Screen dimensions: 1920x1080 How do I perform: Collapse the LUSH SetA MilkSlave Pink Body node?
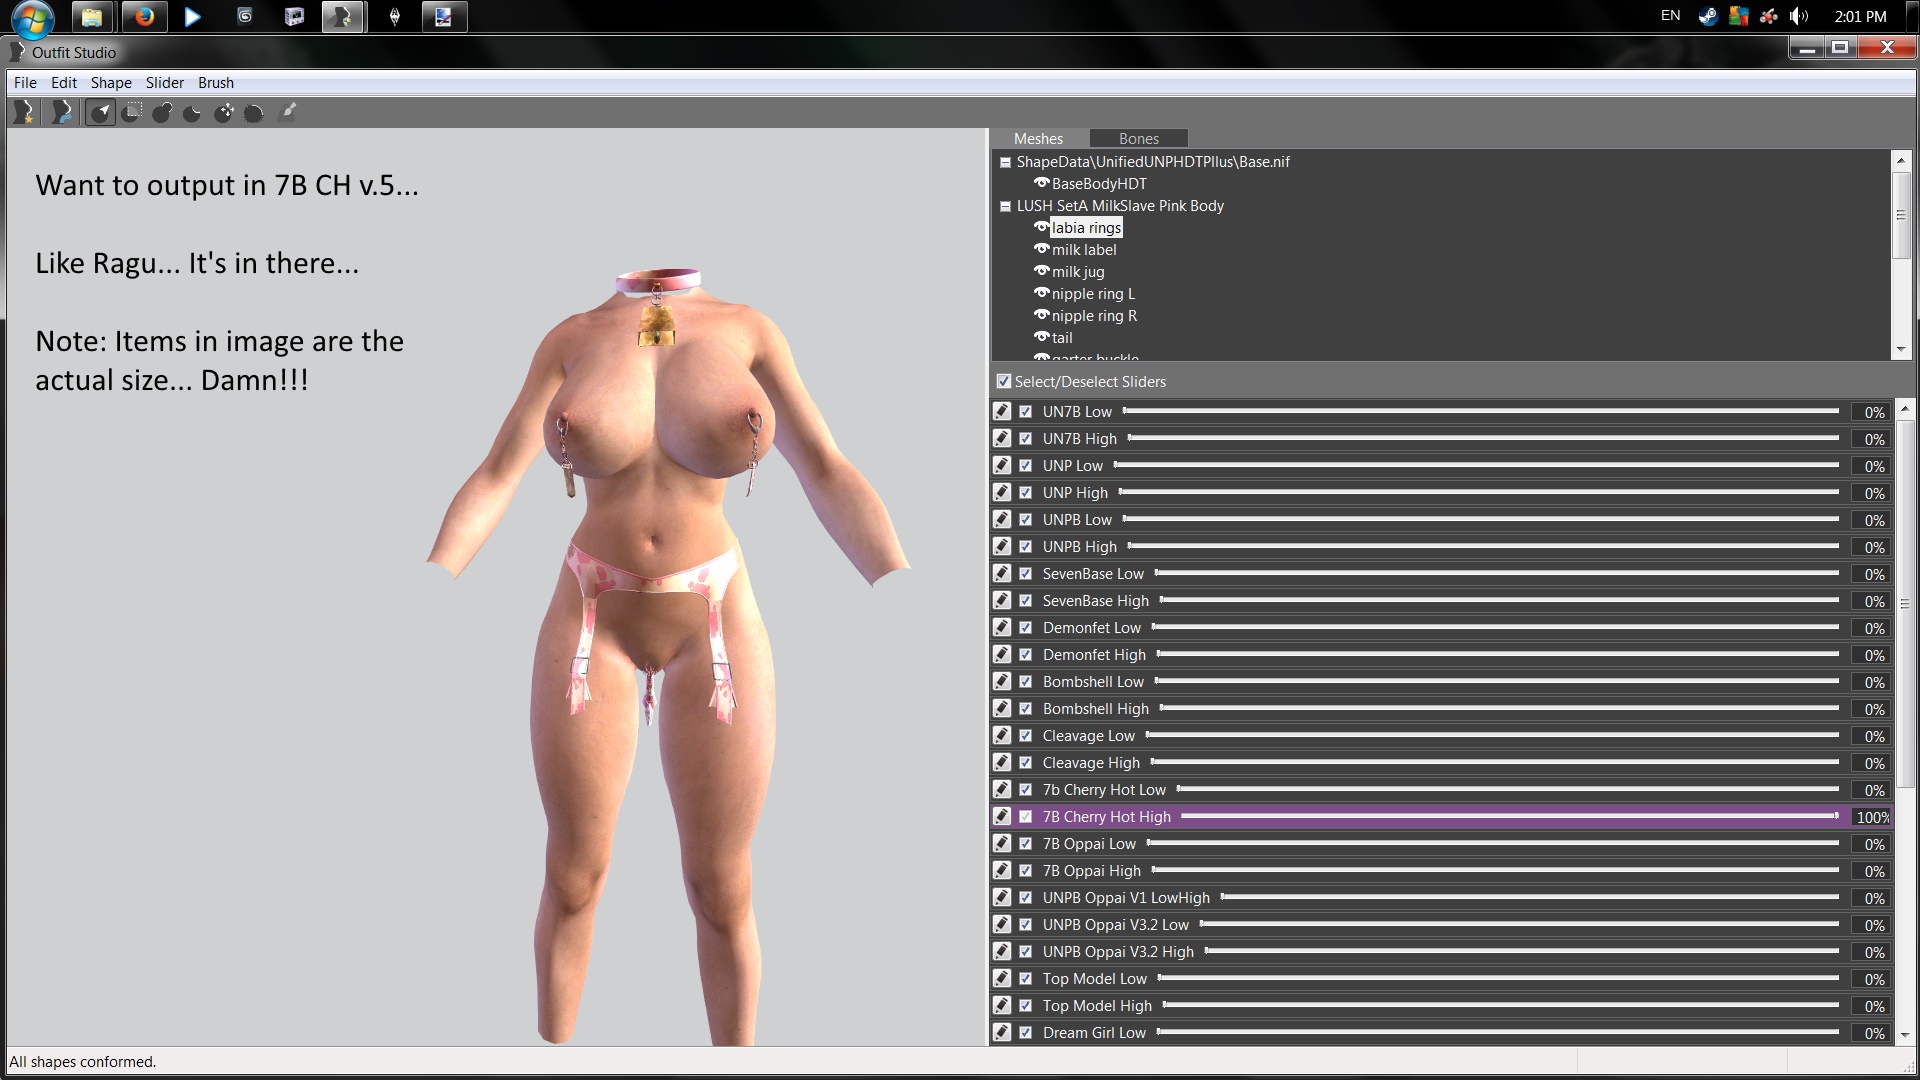coord(1005,207)
